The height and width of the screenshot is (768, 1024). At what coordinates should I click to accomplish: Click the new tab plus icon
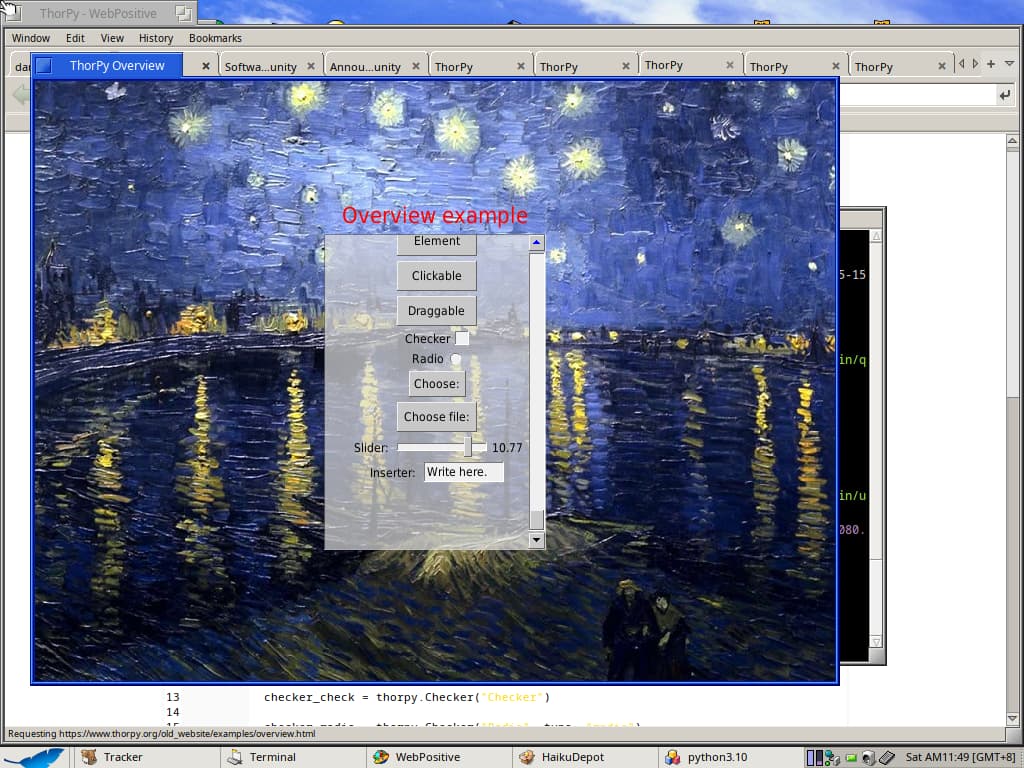989,64
